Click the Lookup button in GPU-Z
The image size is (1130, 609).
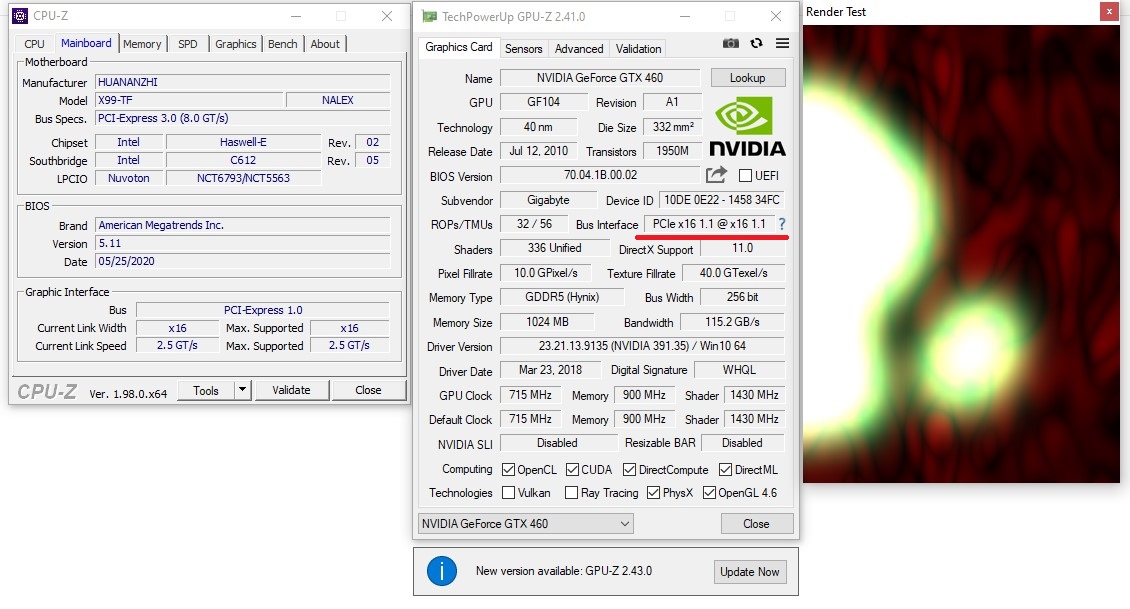coord(747,78)
